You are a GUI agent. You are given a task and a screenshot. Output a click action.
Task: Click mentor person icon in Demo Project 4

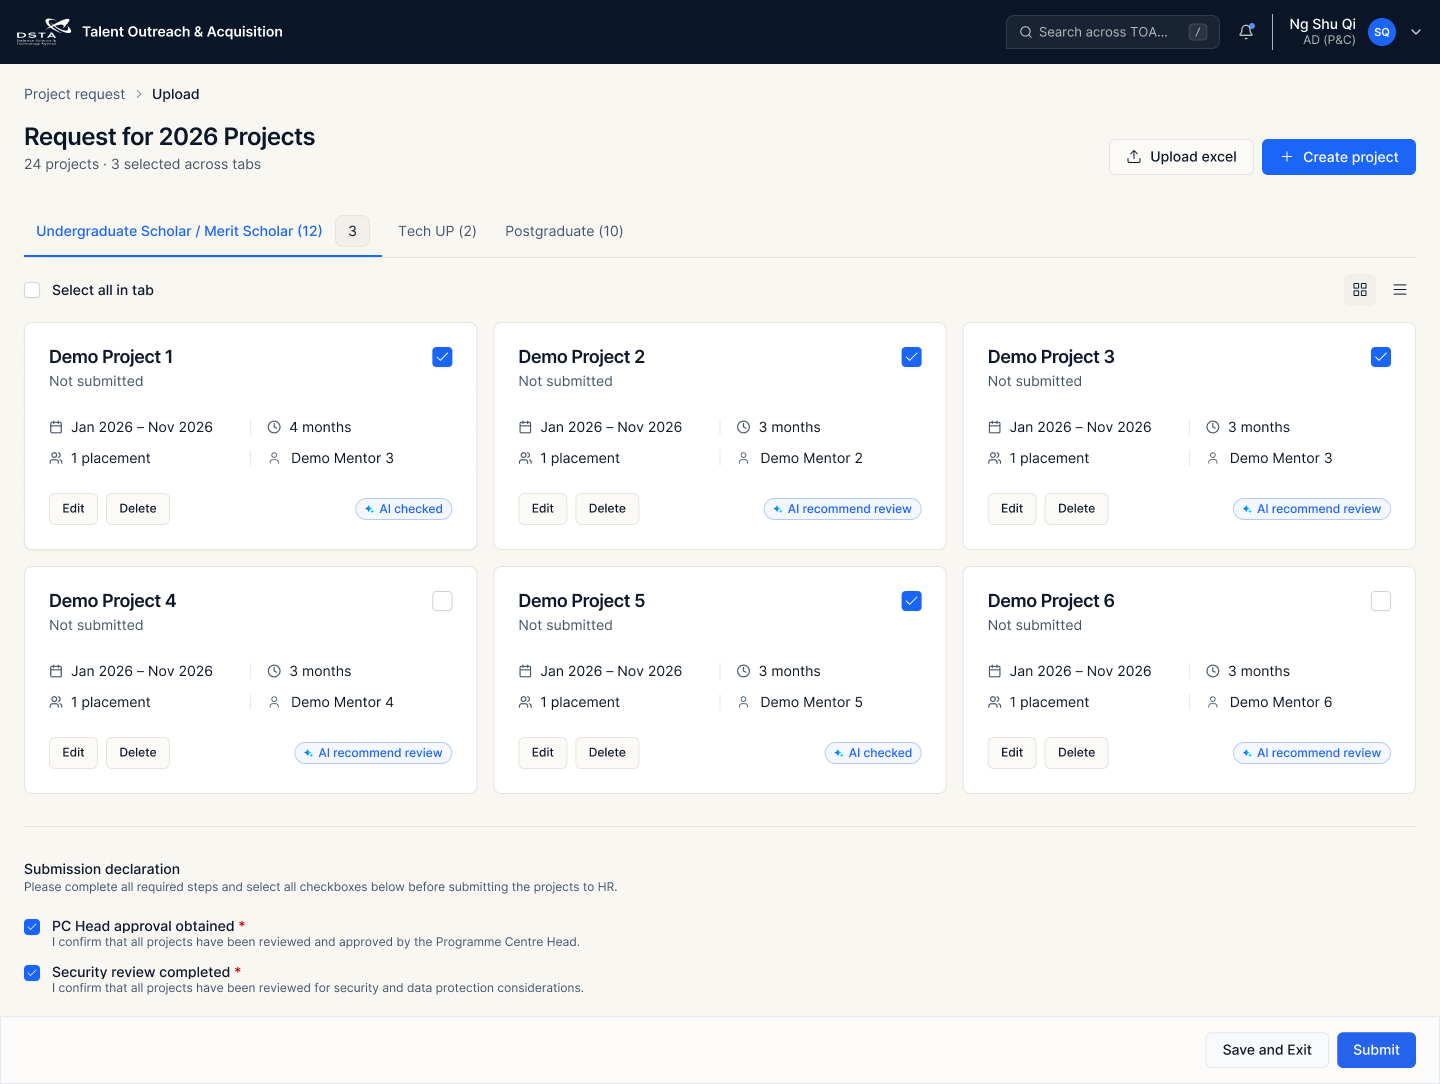[274, 702]
